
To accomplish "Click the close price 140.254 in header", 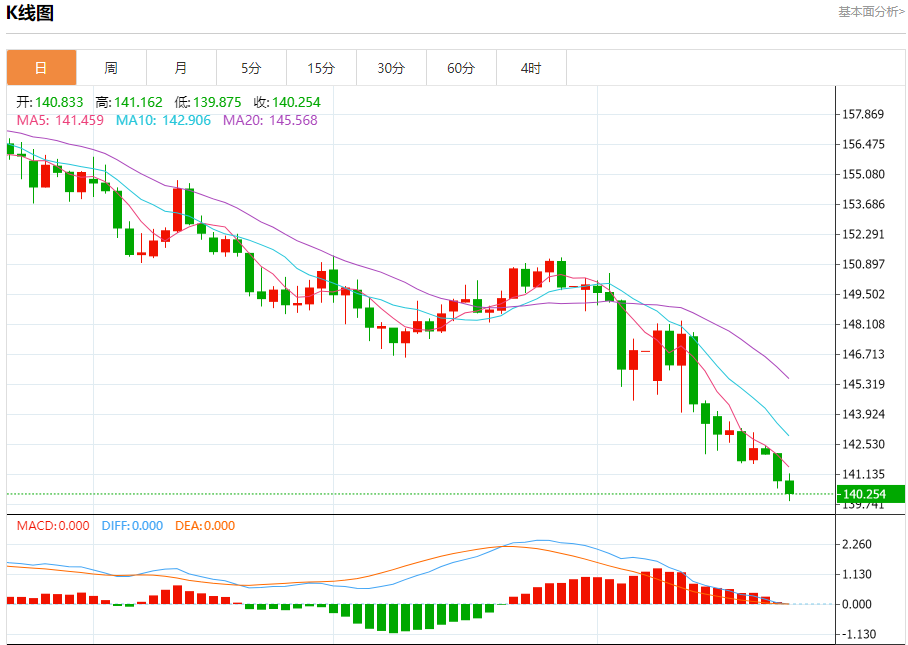I will coord(296,102).
